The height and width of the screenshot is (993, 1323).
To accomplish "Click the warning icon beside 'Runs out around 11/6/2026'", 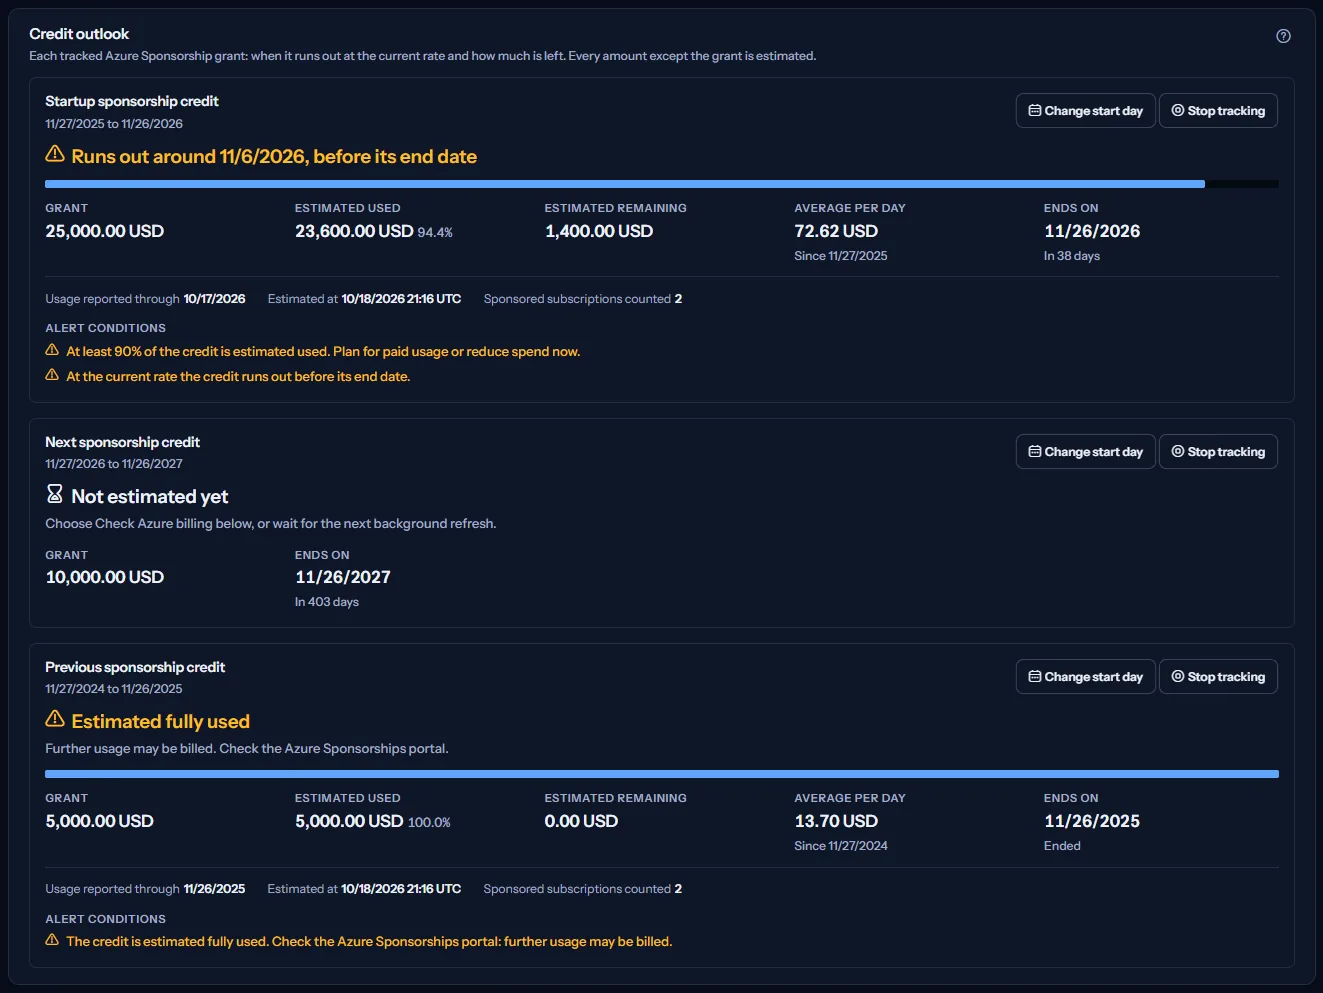I will [55, 154].
